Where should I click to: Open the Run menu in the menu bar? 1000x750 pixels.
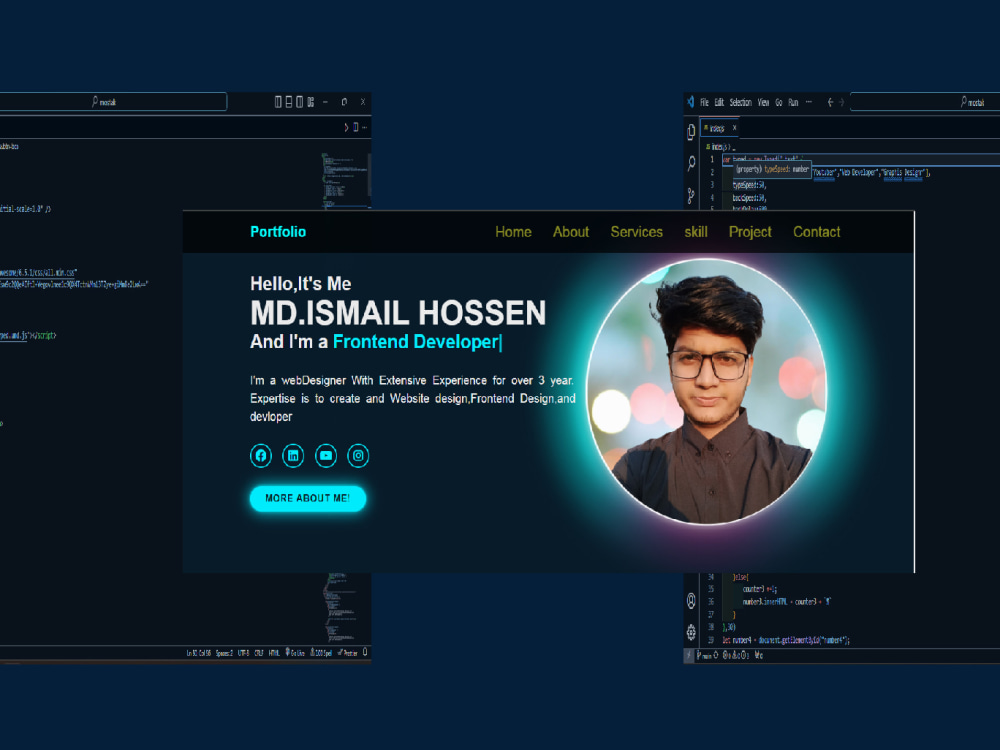pos(792,101)
